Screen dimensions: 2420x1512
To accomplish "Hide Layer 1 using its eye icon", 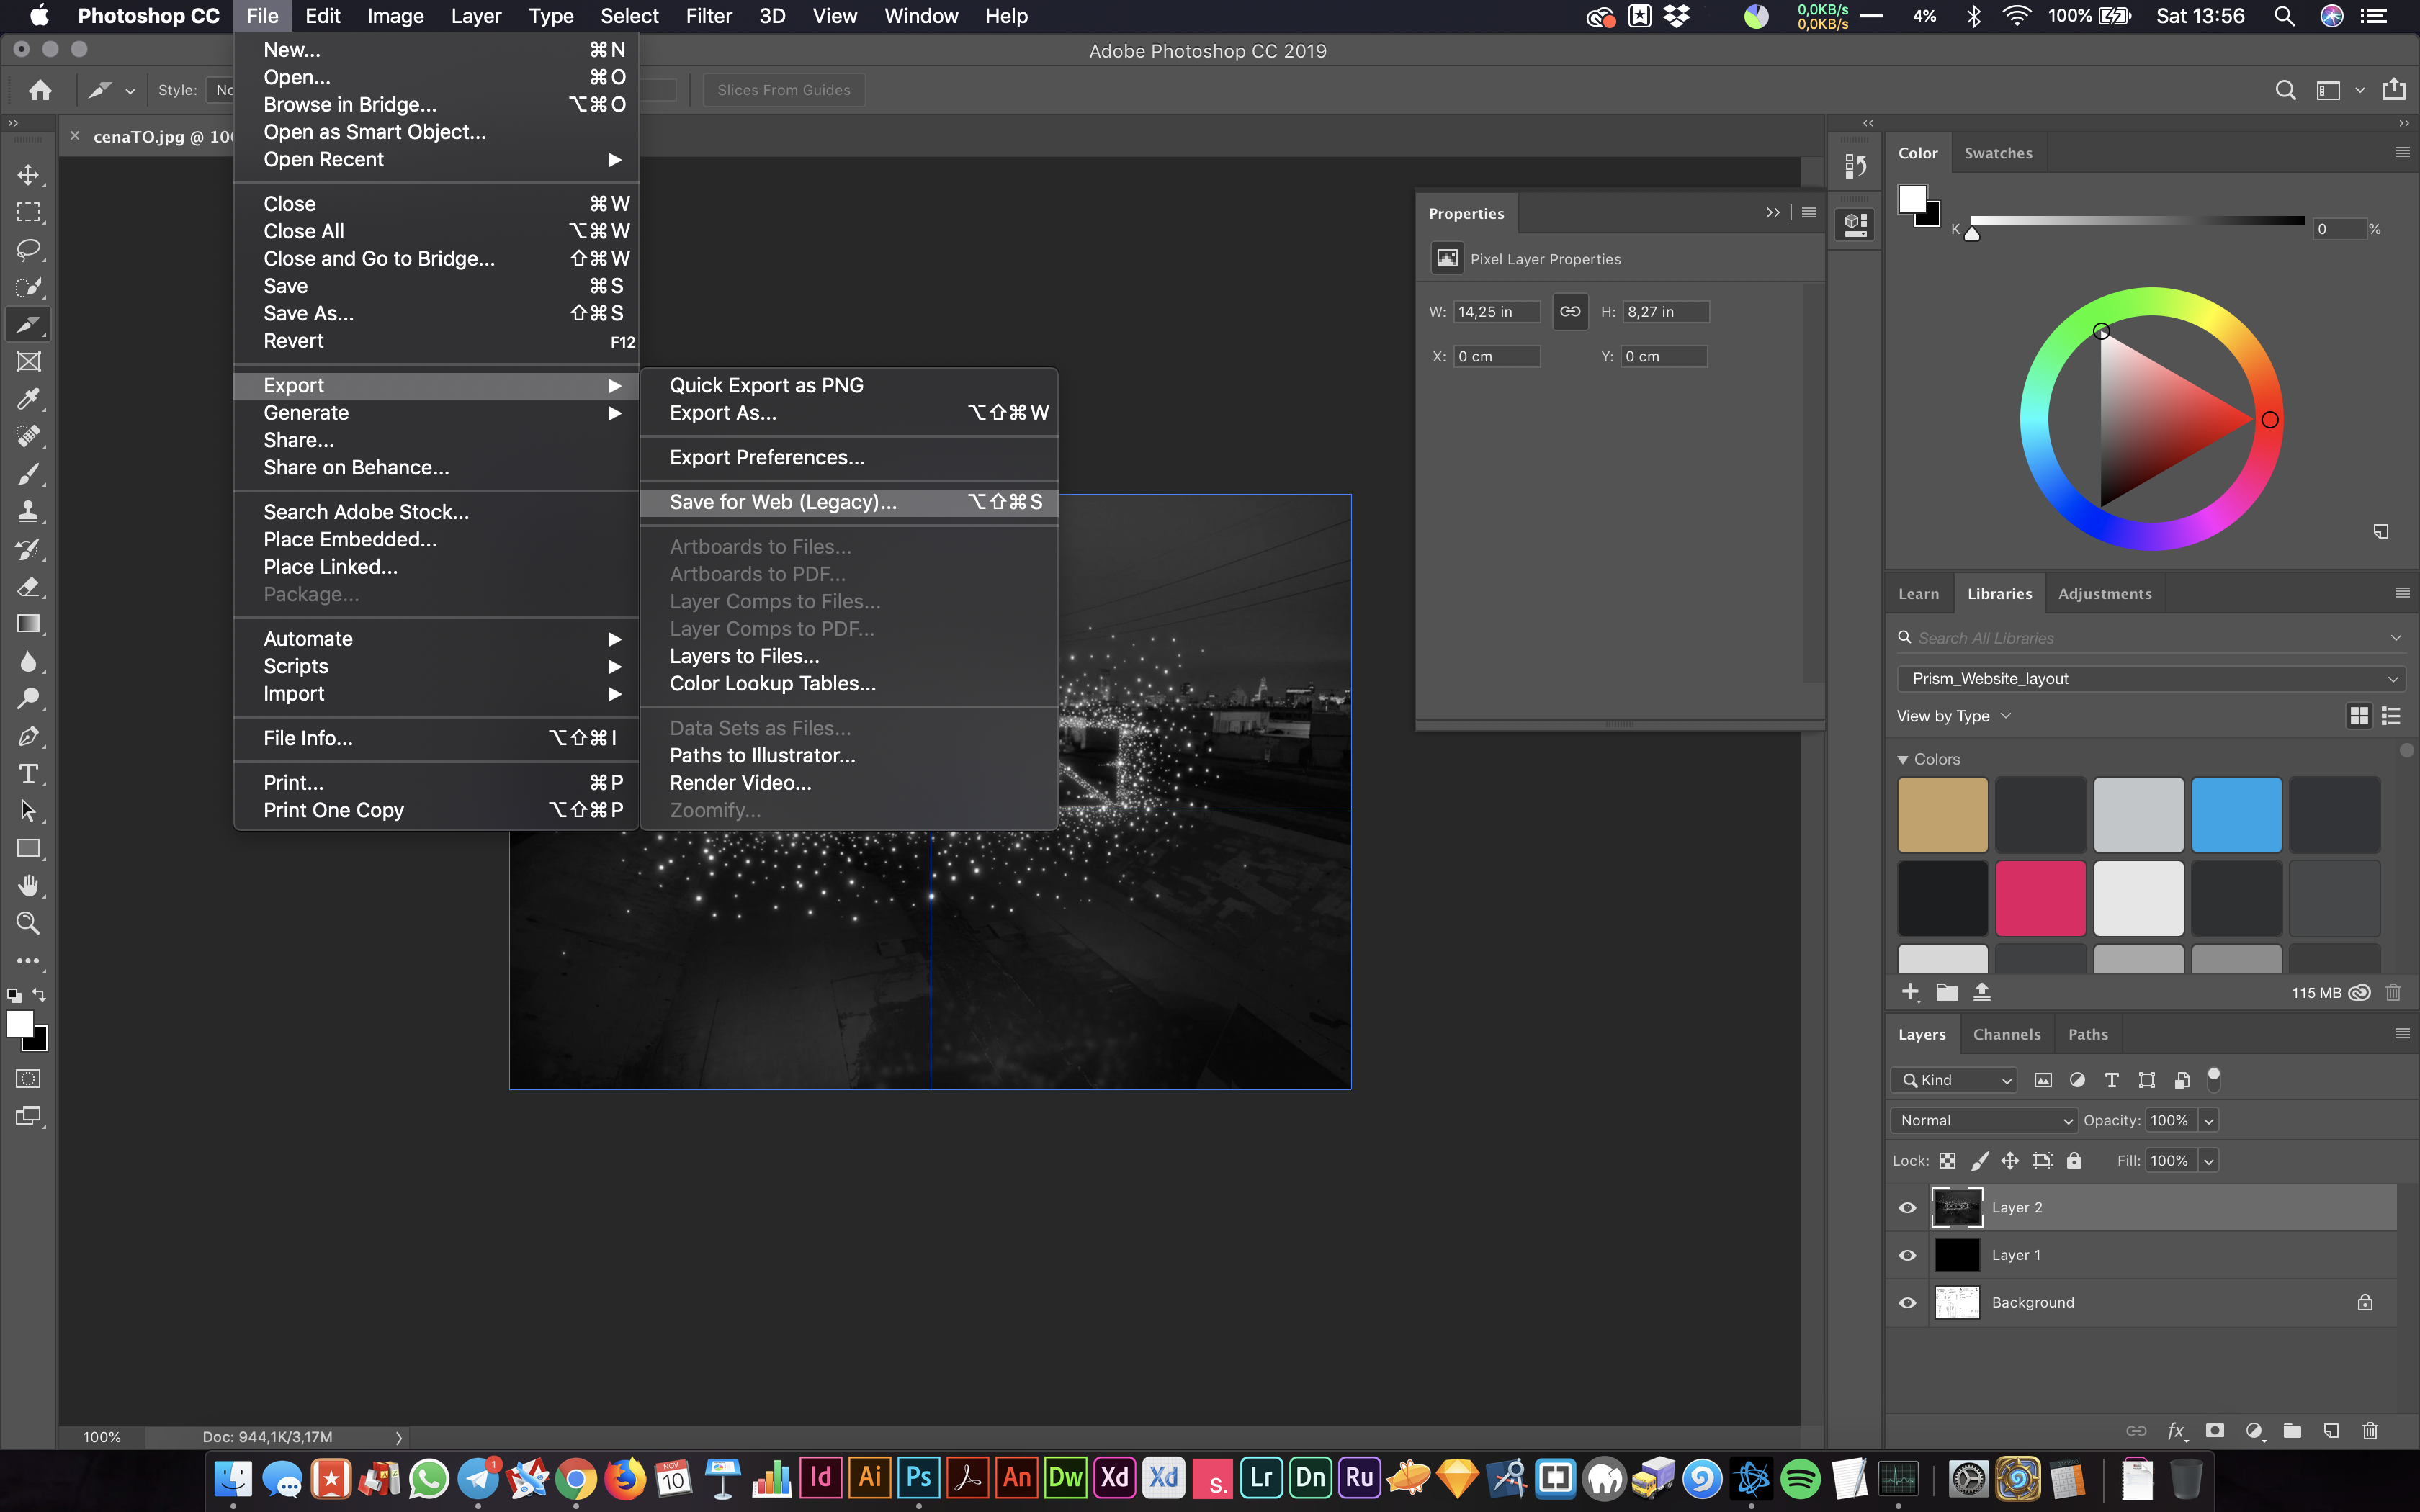I will coord(1907,1255).
